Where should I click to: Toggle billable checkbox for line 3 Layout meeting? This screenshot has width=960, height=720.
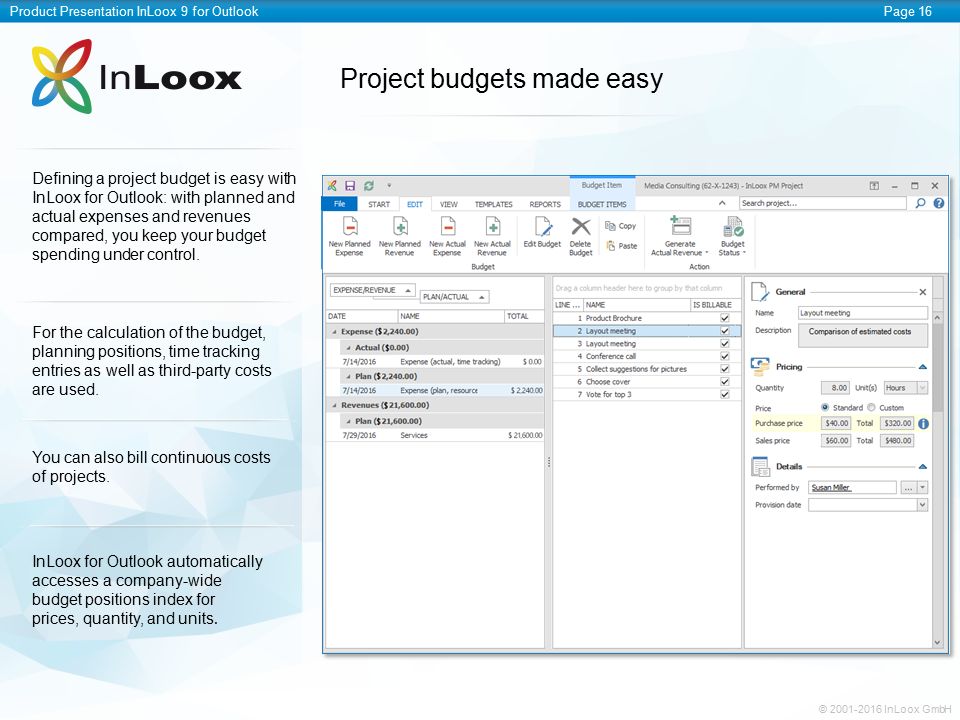(x=725, y=344)
